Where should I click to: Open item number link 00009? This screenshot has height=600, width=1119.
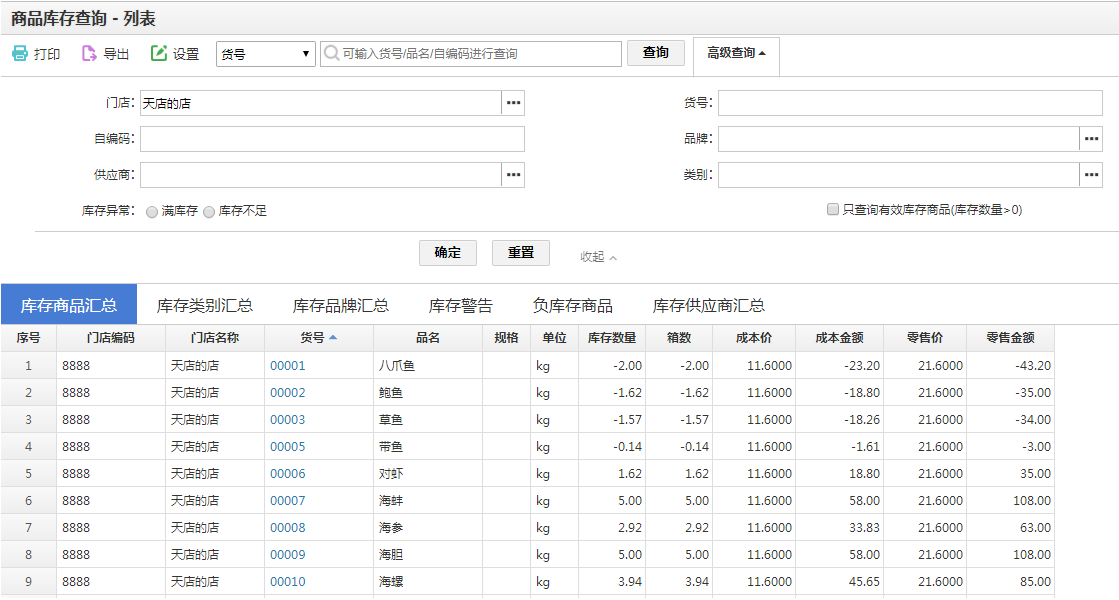(288, 554)
